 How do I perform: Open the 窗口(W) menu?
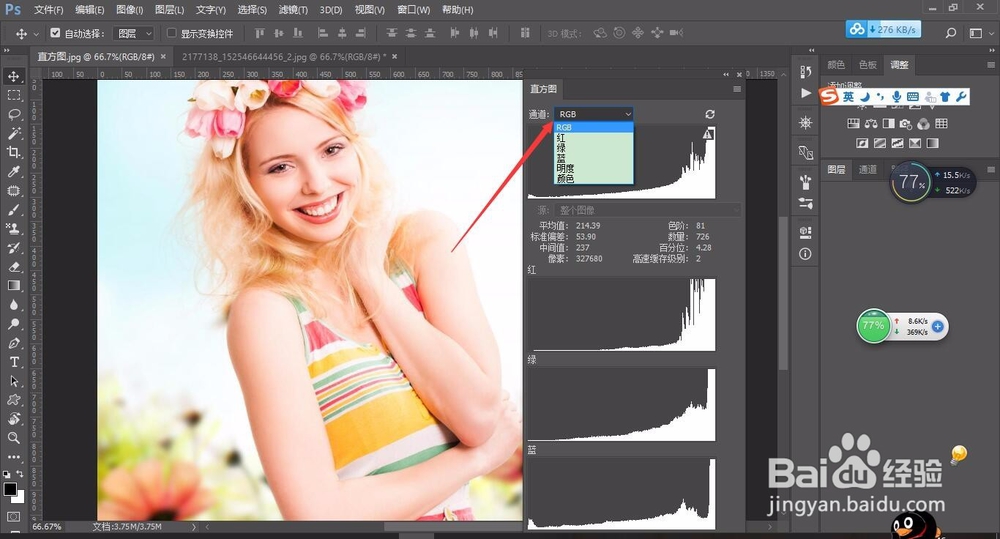click(413, 10)
